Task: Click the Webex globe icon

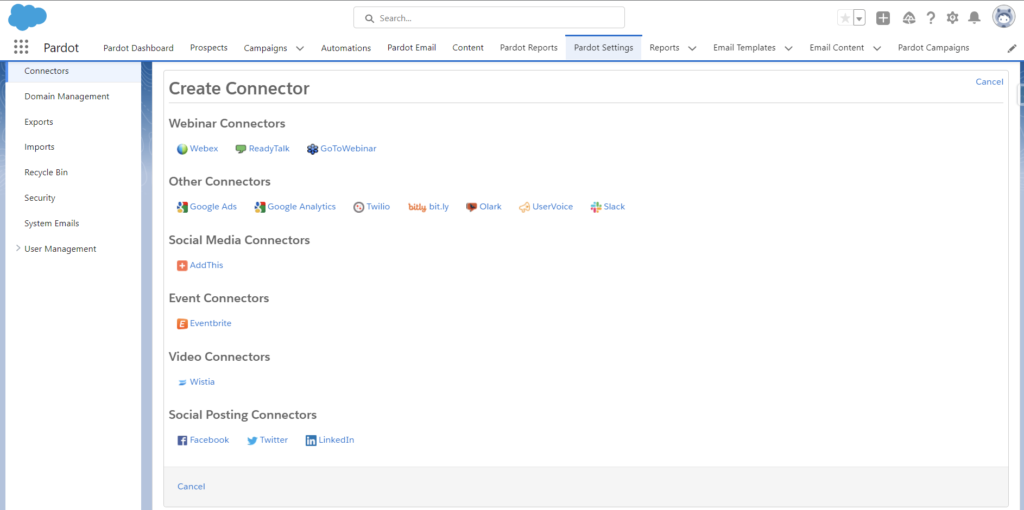Action: click(x=182, y=149)
